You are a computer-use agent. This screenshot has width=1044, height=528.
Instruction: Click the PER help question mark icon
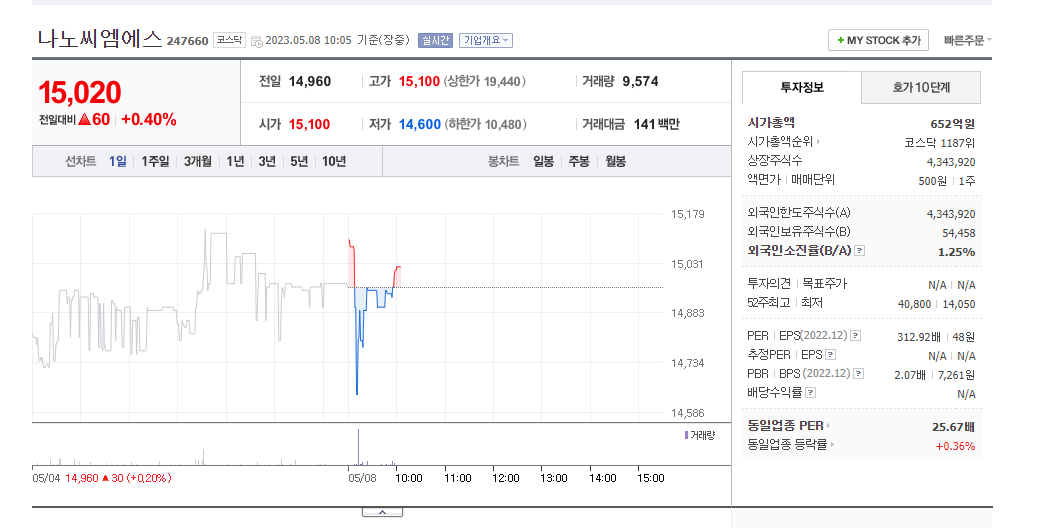coord(856,336)
